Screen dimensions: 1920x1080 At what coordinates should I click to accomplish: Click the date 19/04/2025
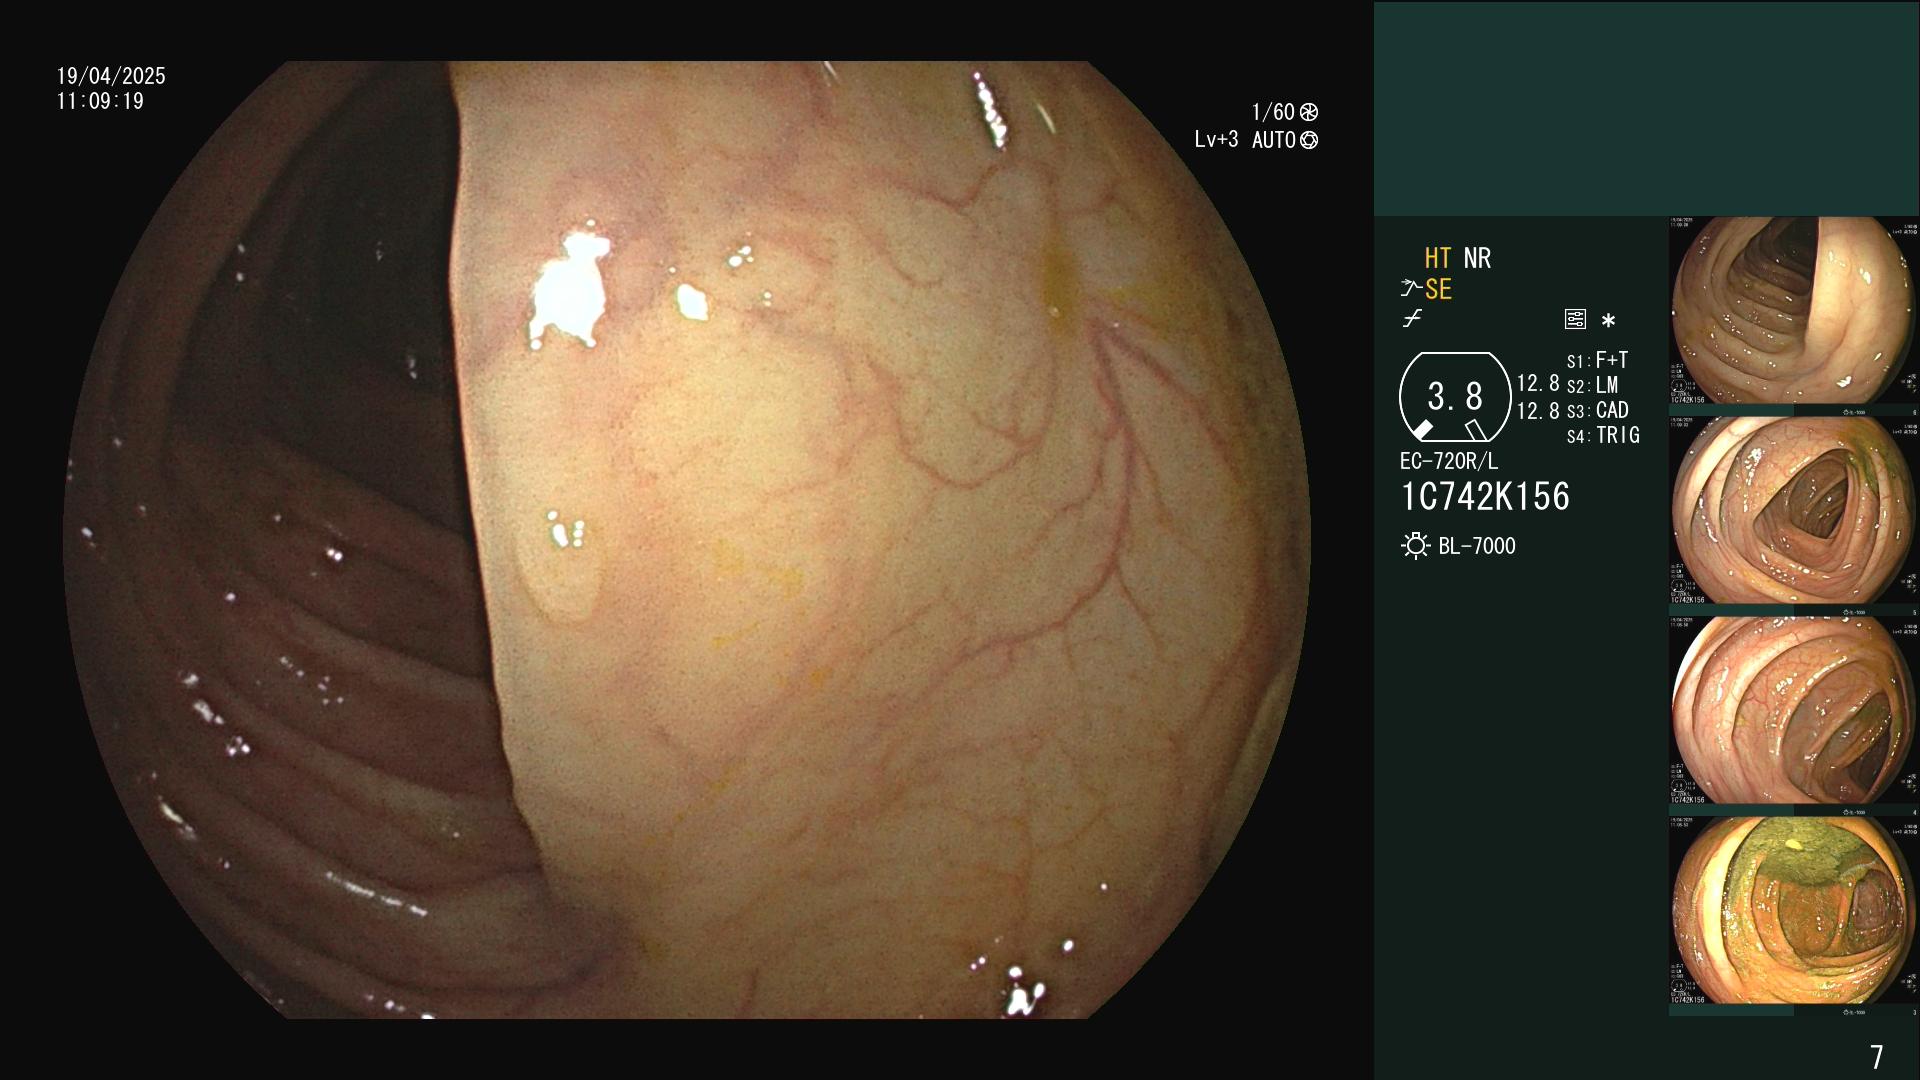111,76
